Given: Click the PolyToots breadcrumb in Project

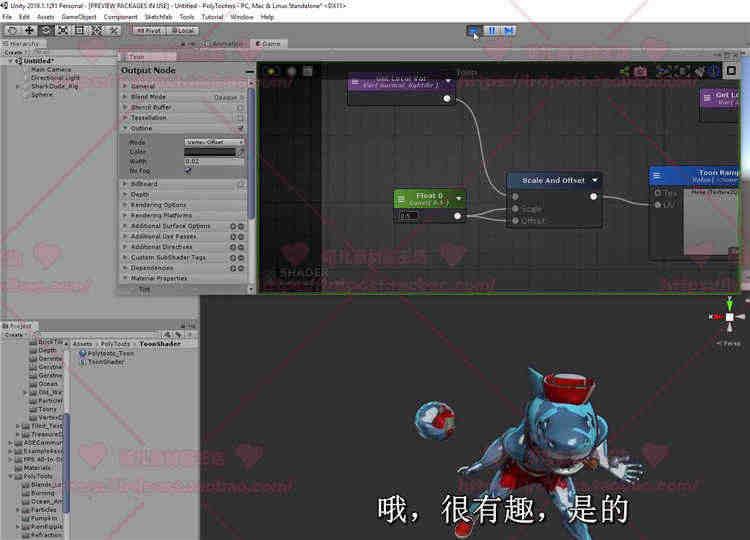Looking at the screenshot, I should pyautogui.click(x=115, y=344).
